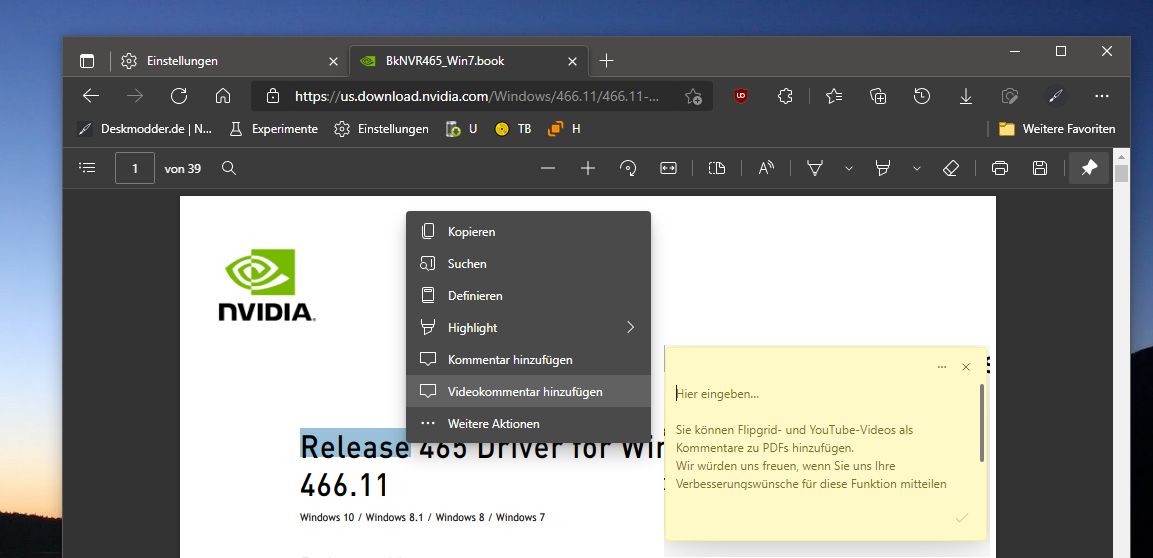This screenshot has width=1153, height=558.
Task: Click the PDF page number field
Action: (x=135, y=168)
